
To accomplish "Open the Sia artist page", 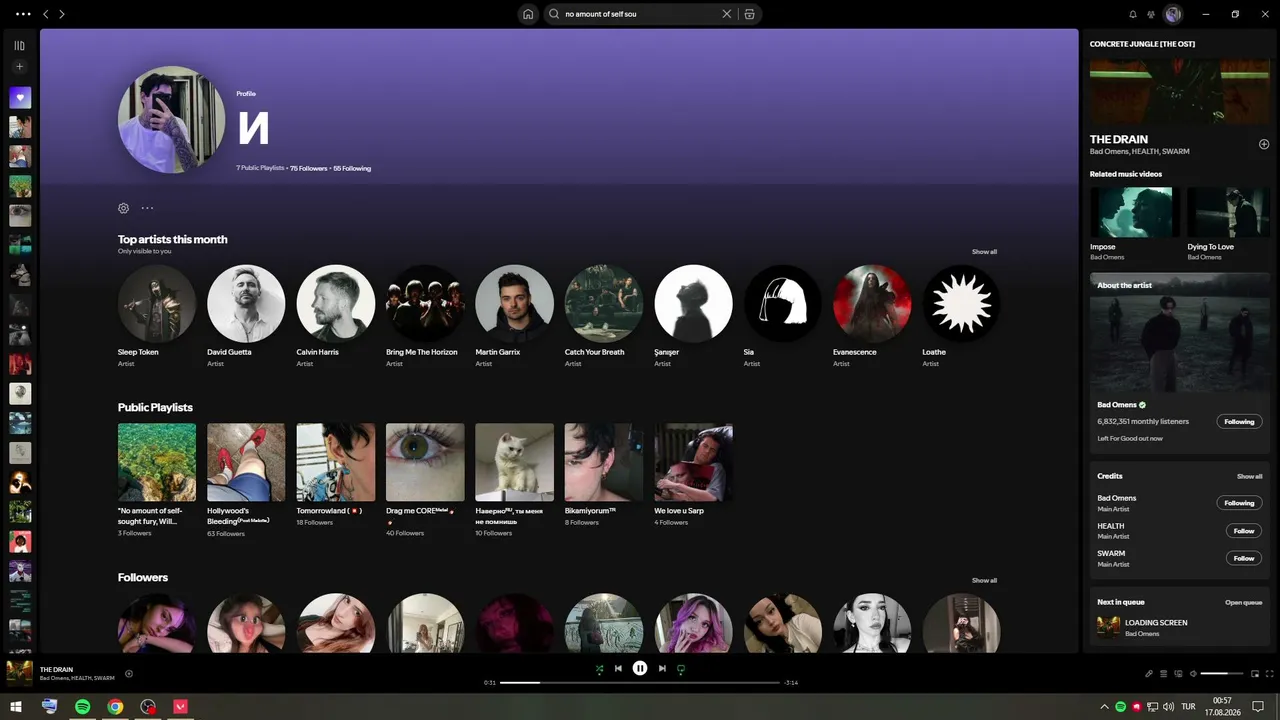I will click(783, 316).
